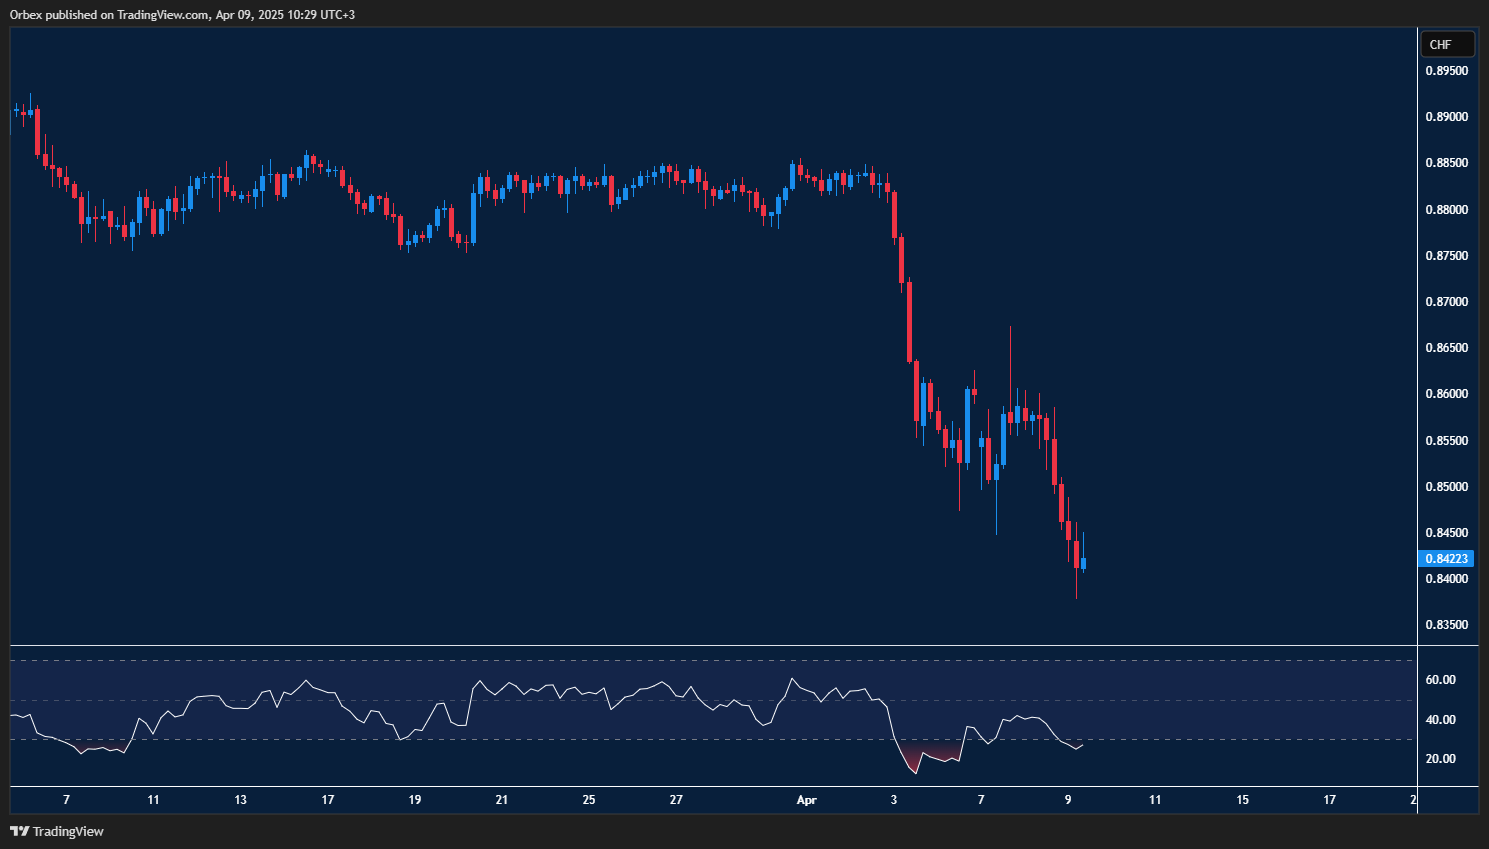Click the 0.86500 price scale value
The height and width of the screenshot is (849, 1489).
pyautogui.click(x=1447, y=347)
